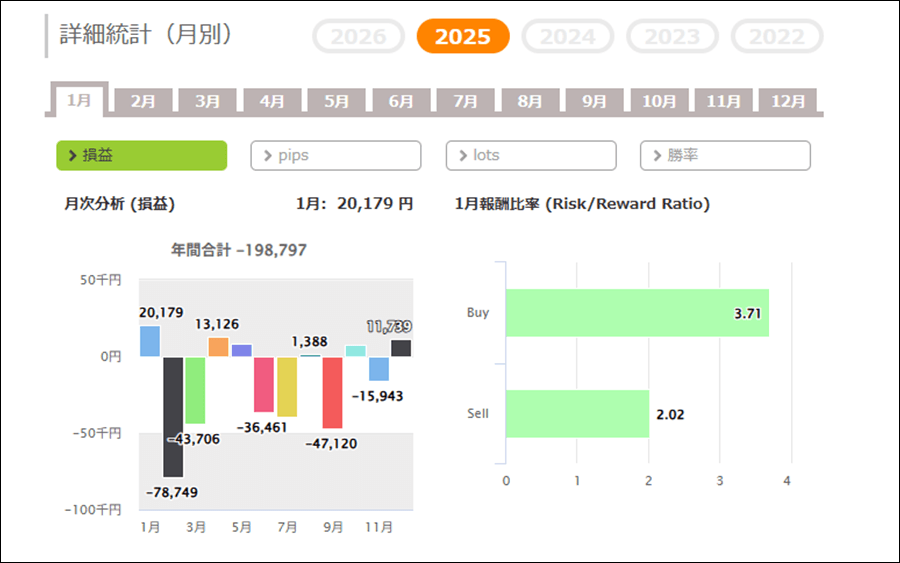Switch to year 2024 statistics
Screen dimensions: 900x563
click(567, 37)
